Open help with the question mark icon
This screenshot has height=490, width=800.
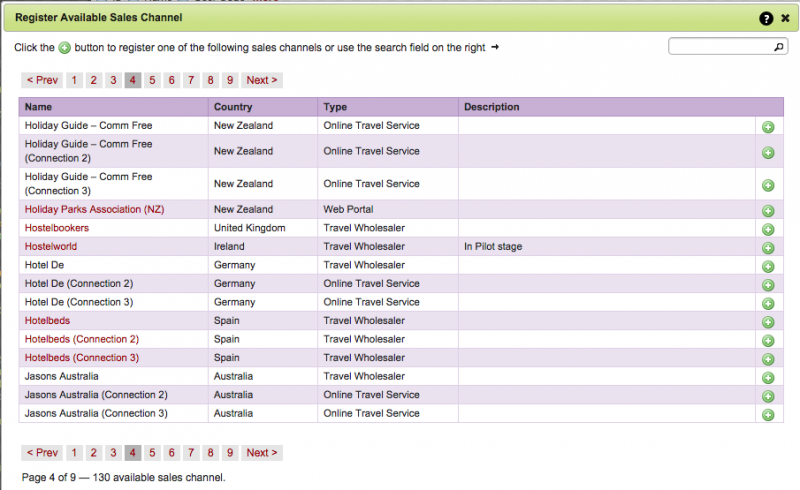[x=766, y=18]
